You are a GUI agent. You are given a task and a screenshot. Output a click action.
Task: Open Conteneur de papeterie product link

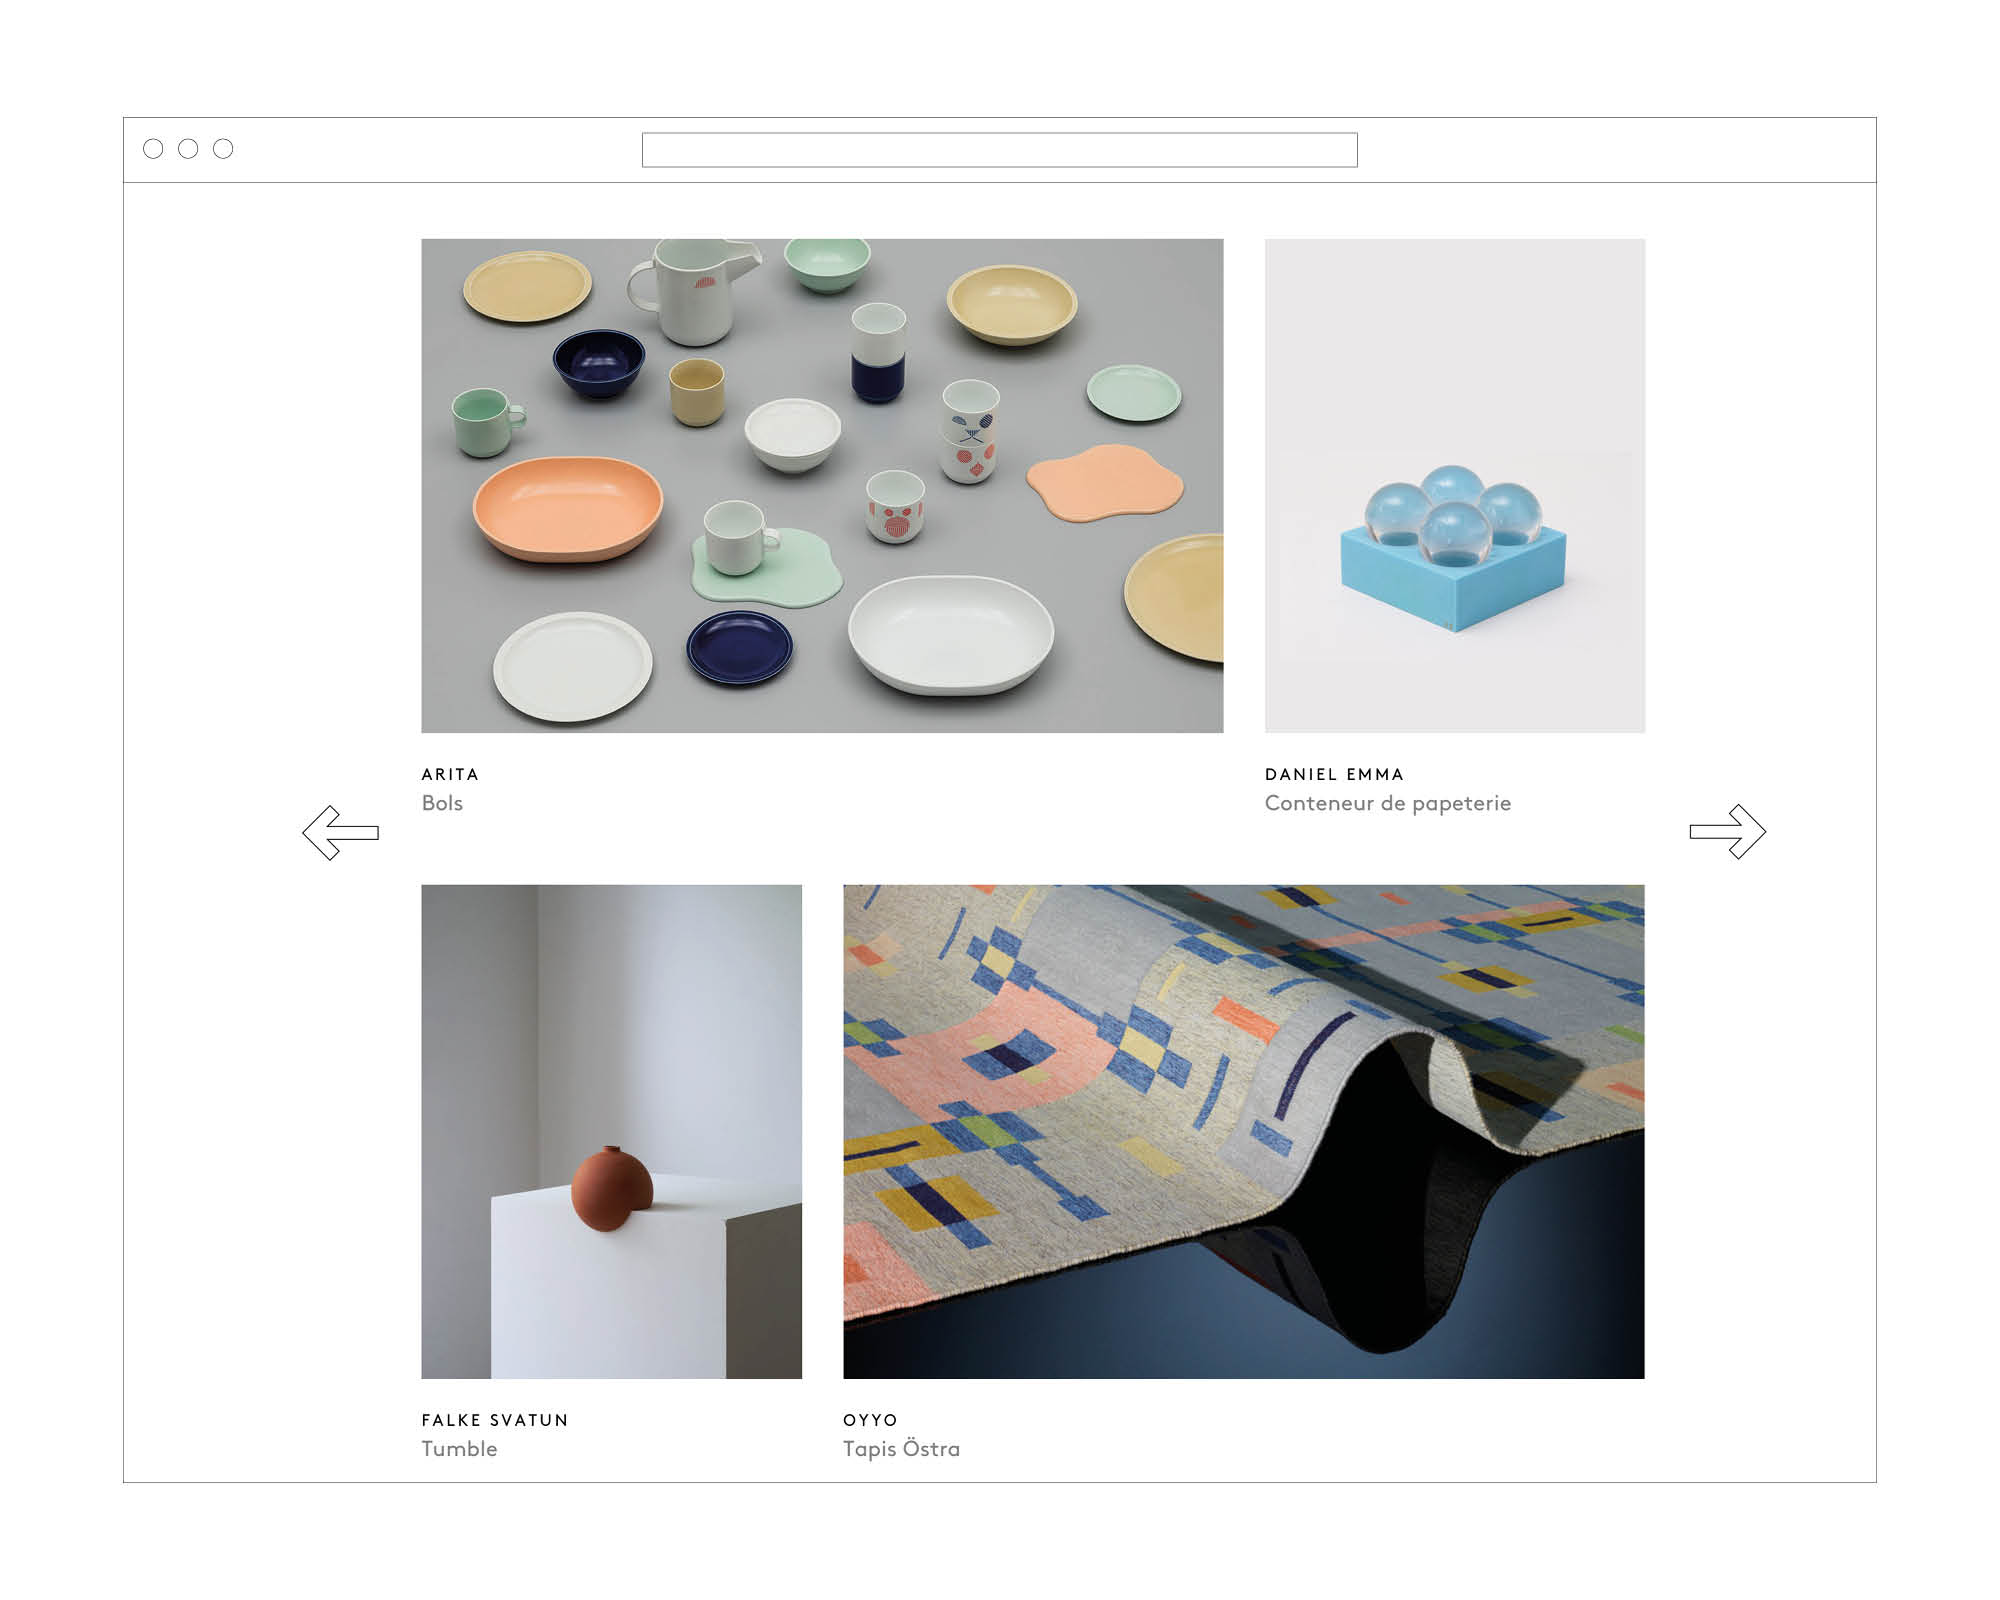(1388, 803)
